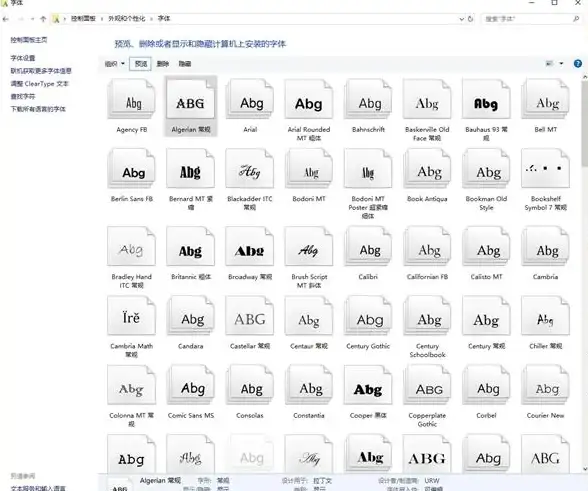Open the blue Help icon
588x491 pixels.
(x=578, y=63)
